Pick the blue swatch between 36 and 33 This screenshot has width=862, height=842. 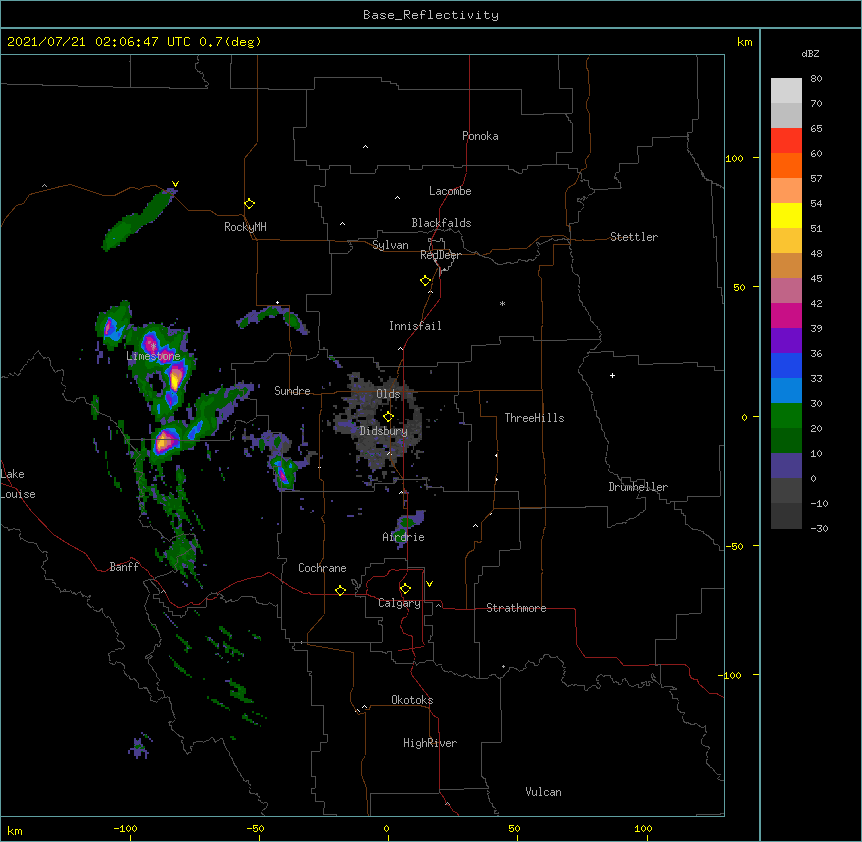coord(786,365)
